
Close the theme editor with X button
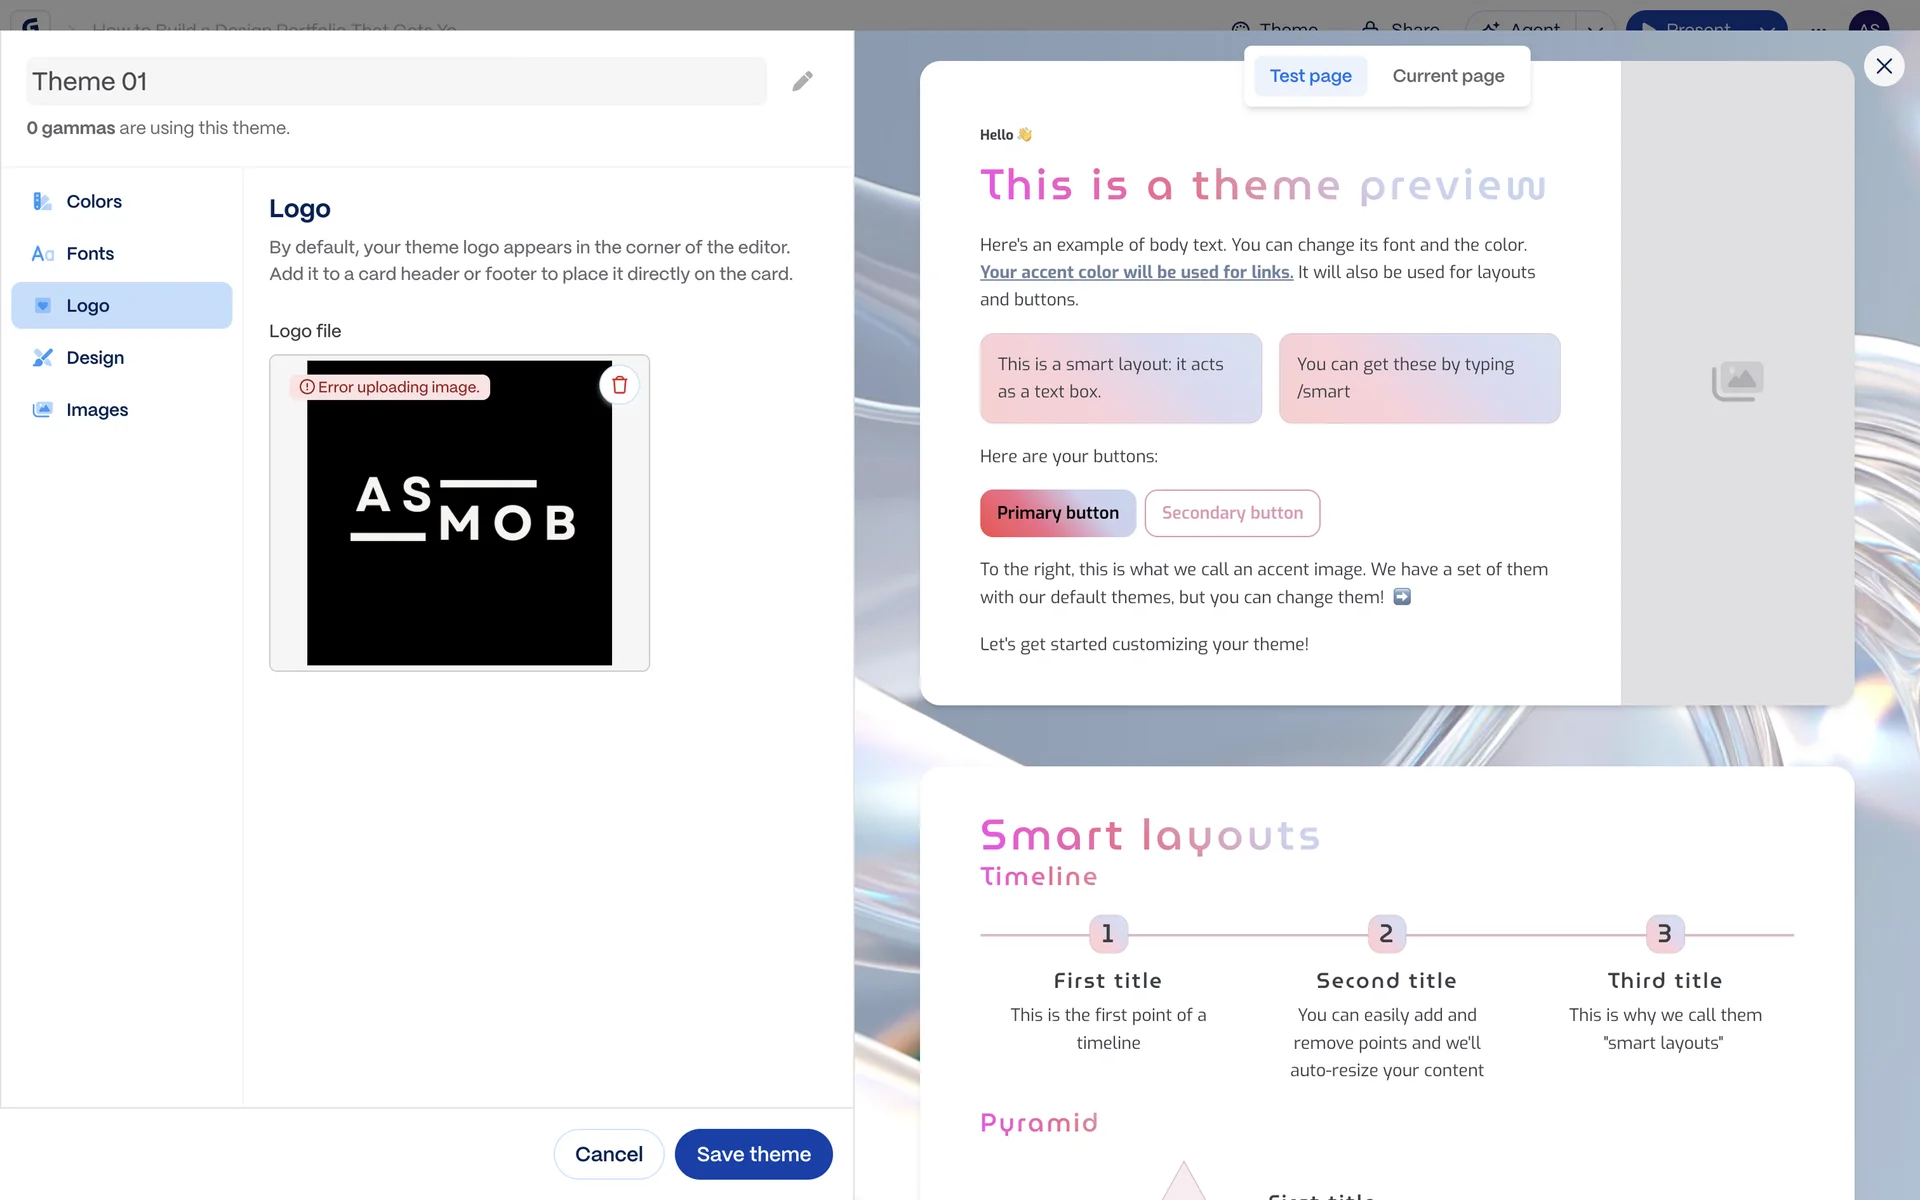[x=1884, y=66]
